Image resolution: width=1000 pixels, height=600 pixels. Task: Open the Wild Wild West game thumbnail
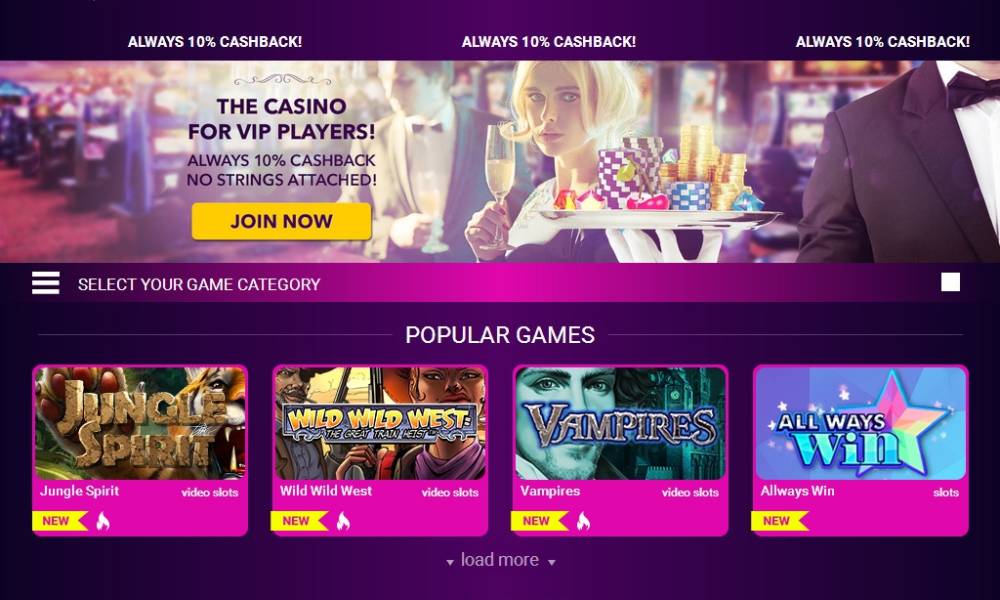tap(380, 423)
